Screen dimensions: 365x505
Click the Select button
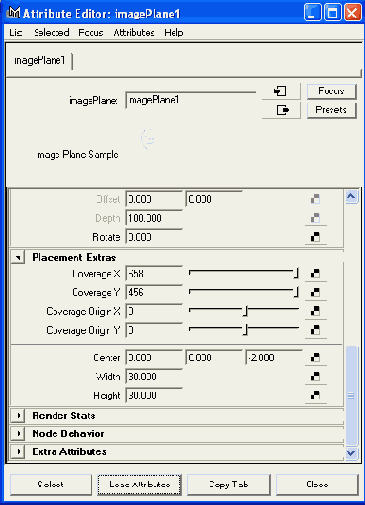click(x=51, y=484)
